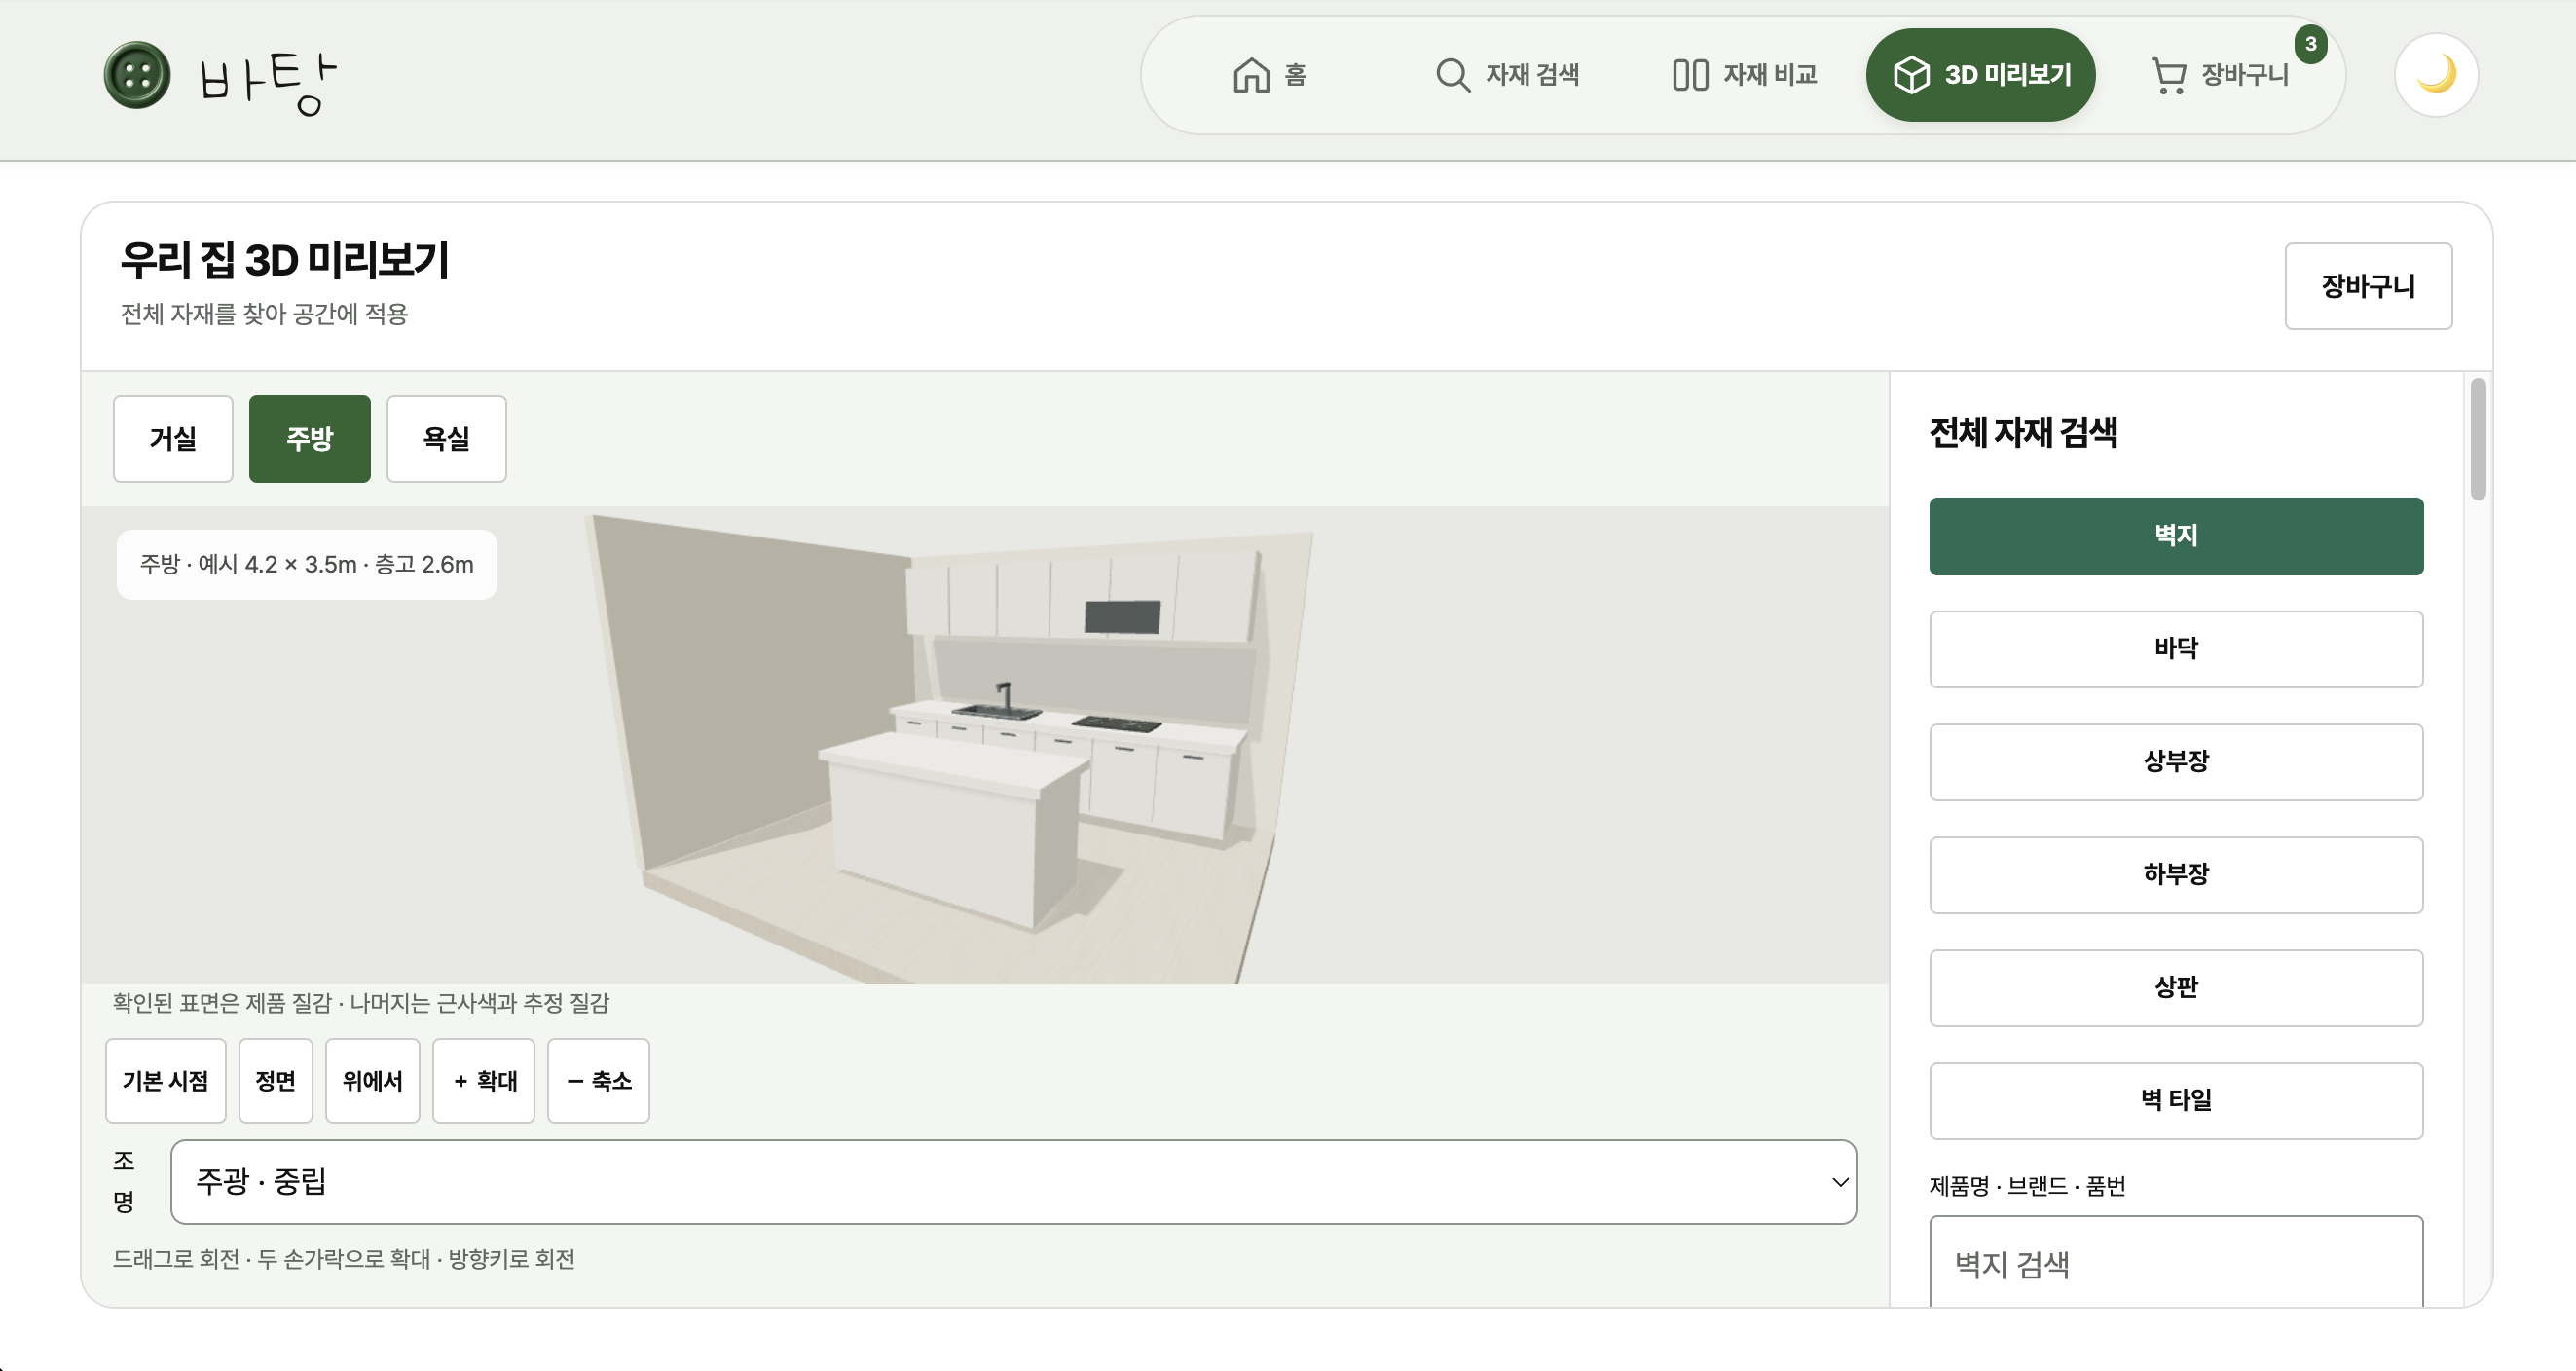Set the view to 위에서

pos(373,1081)
